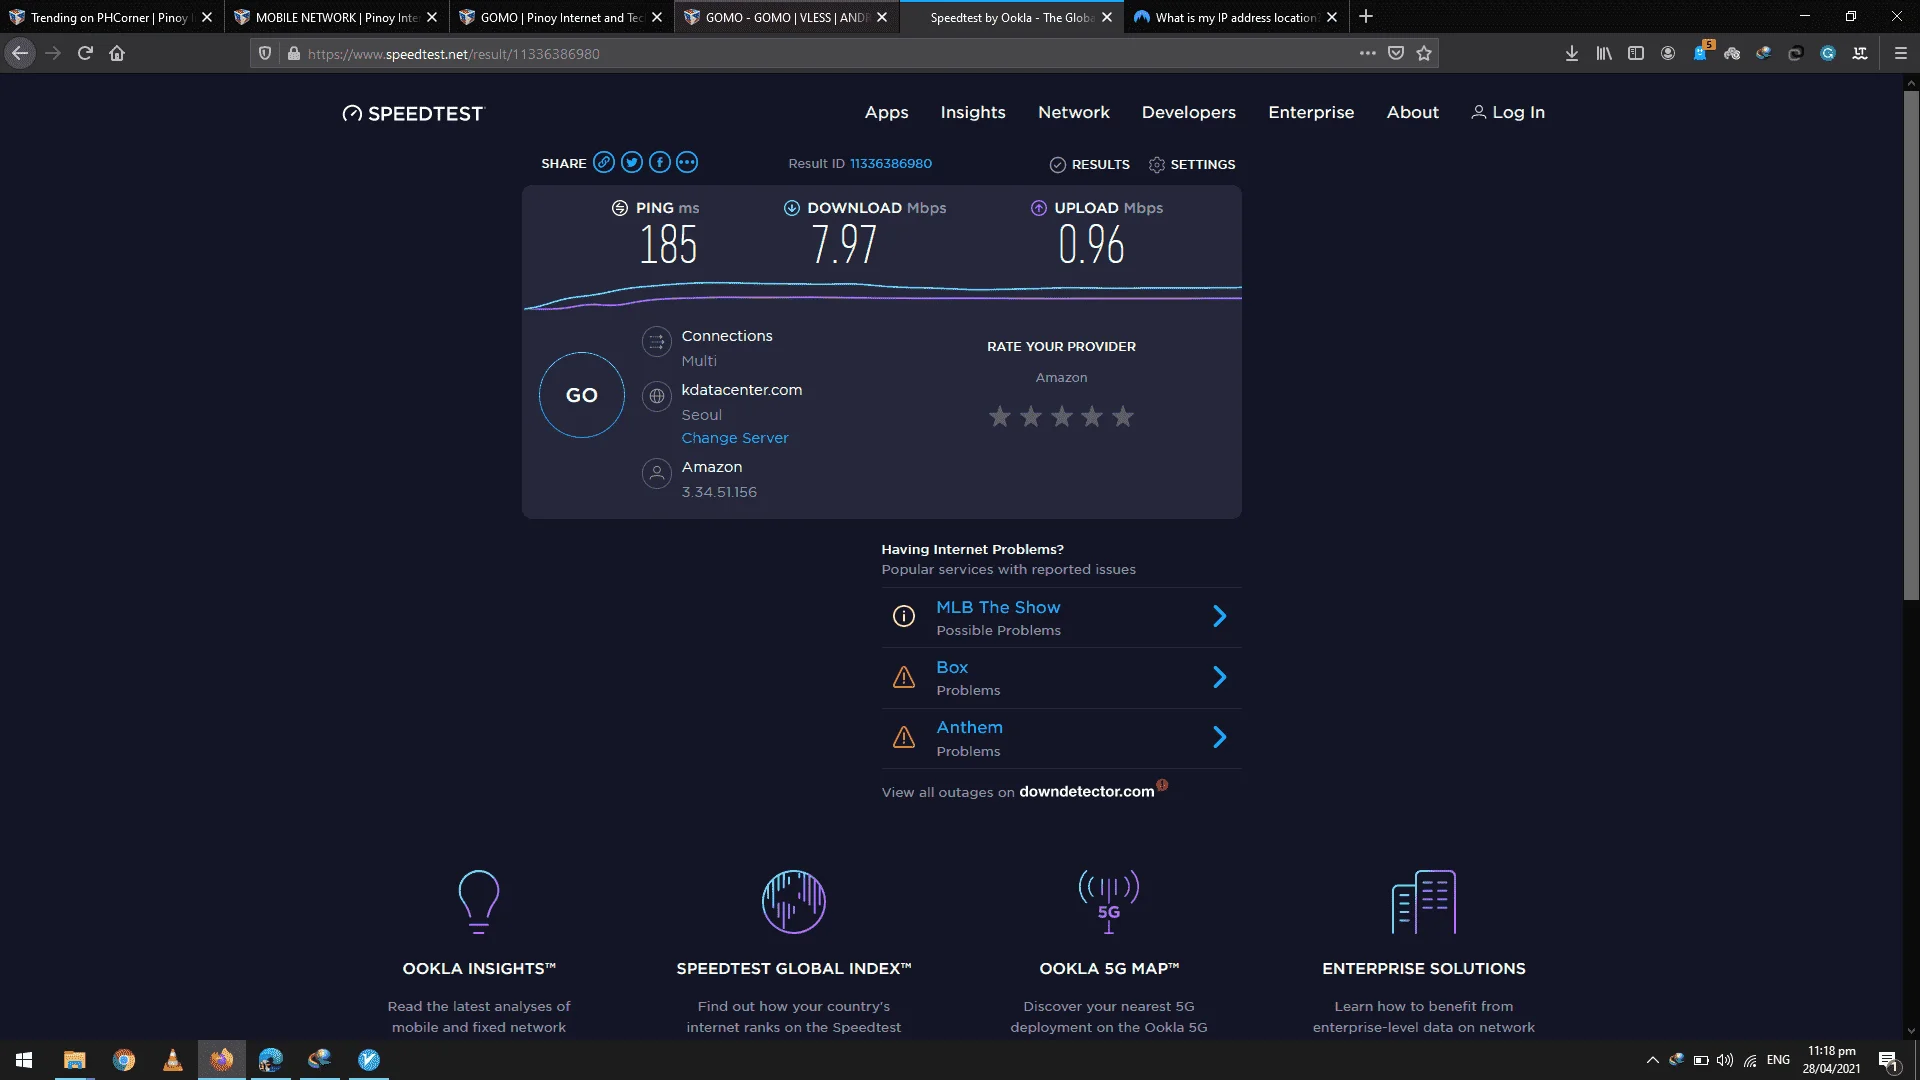Open more share options ellipsis icon
Viewport: 1920px width, 1080px height.
point(687,162)
